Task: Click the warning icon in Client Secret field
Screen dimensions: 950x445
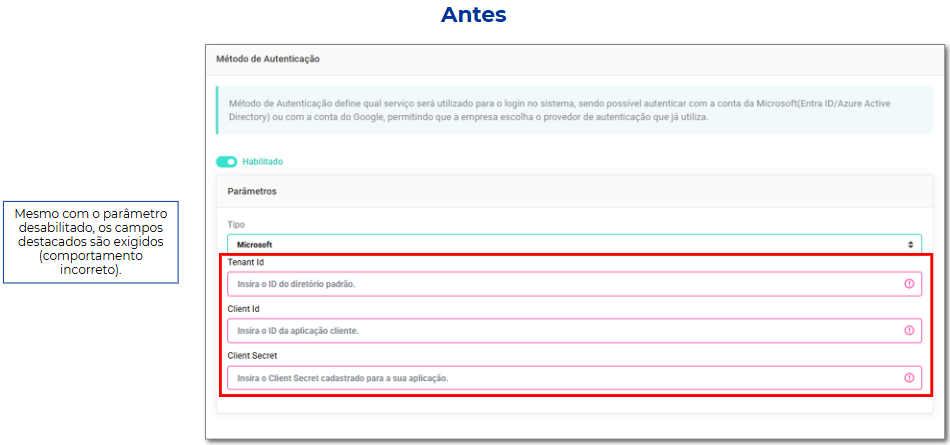Action: click(909, 378)
